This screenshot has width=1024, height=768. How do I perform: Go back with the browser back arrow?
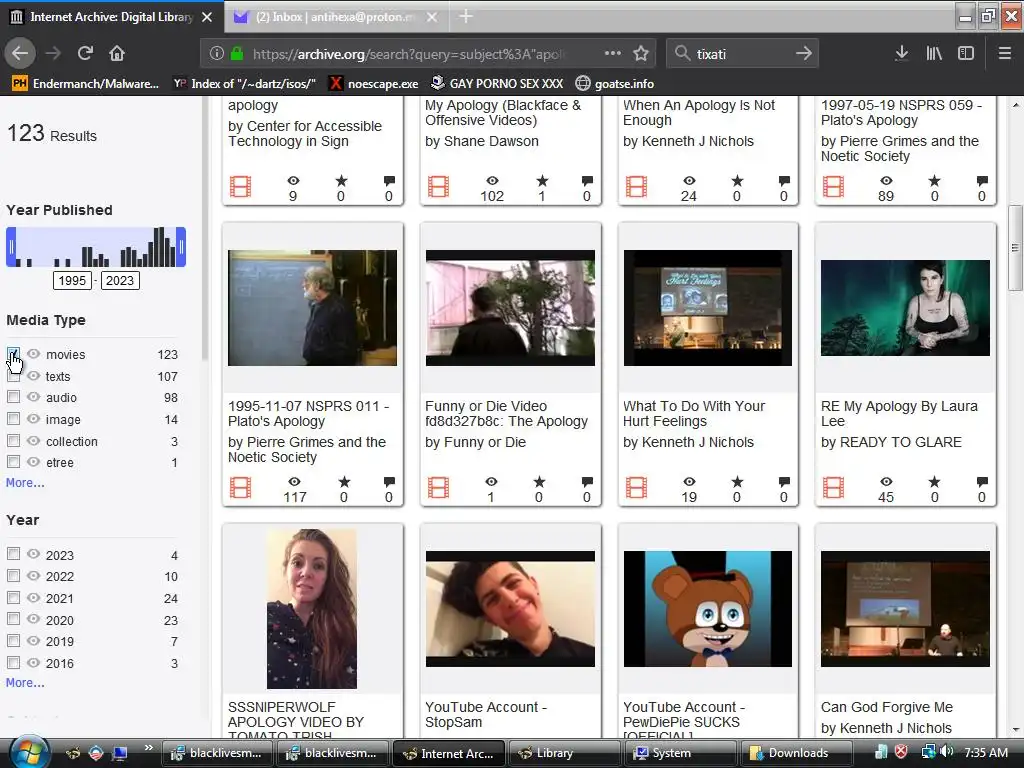20,54
